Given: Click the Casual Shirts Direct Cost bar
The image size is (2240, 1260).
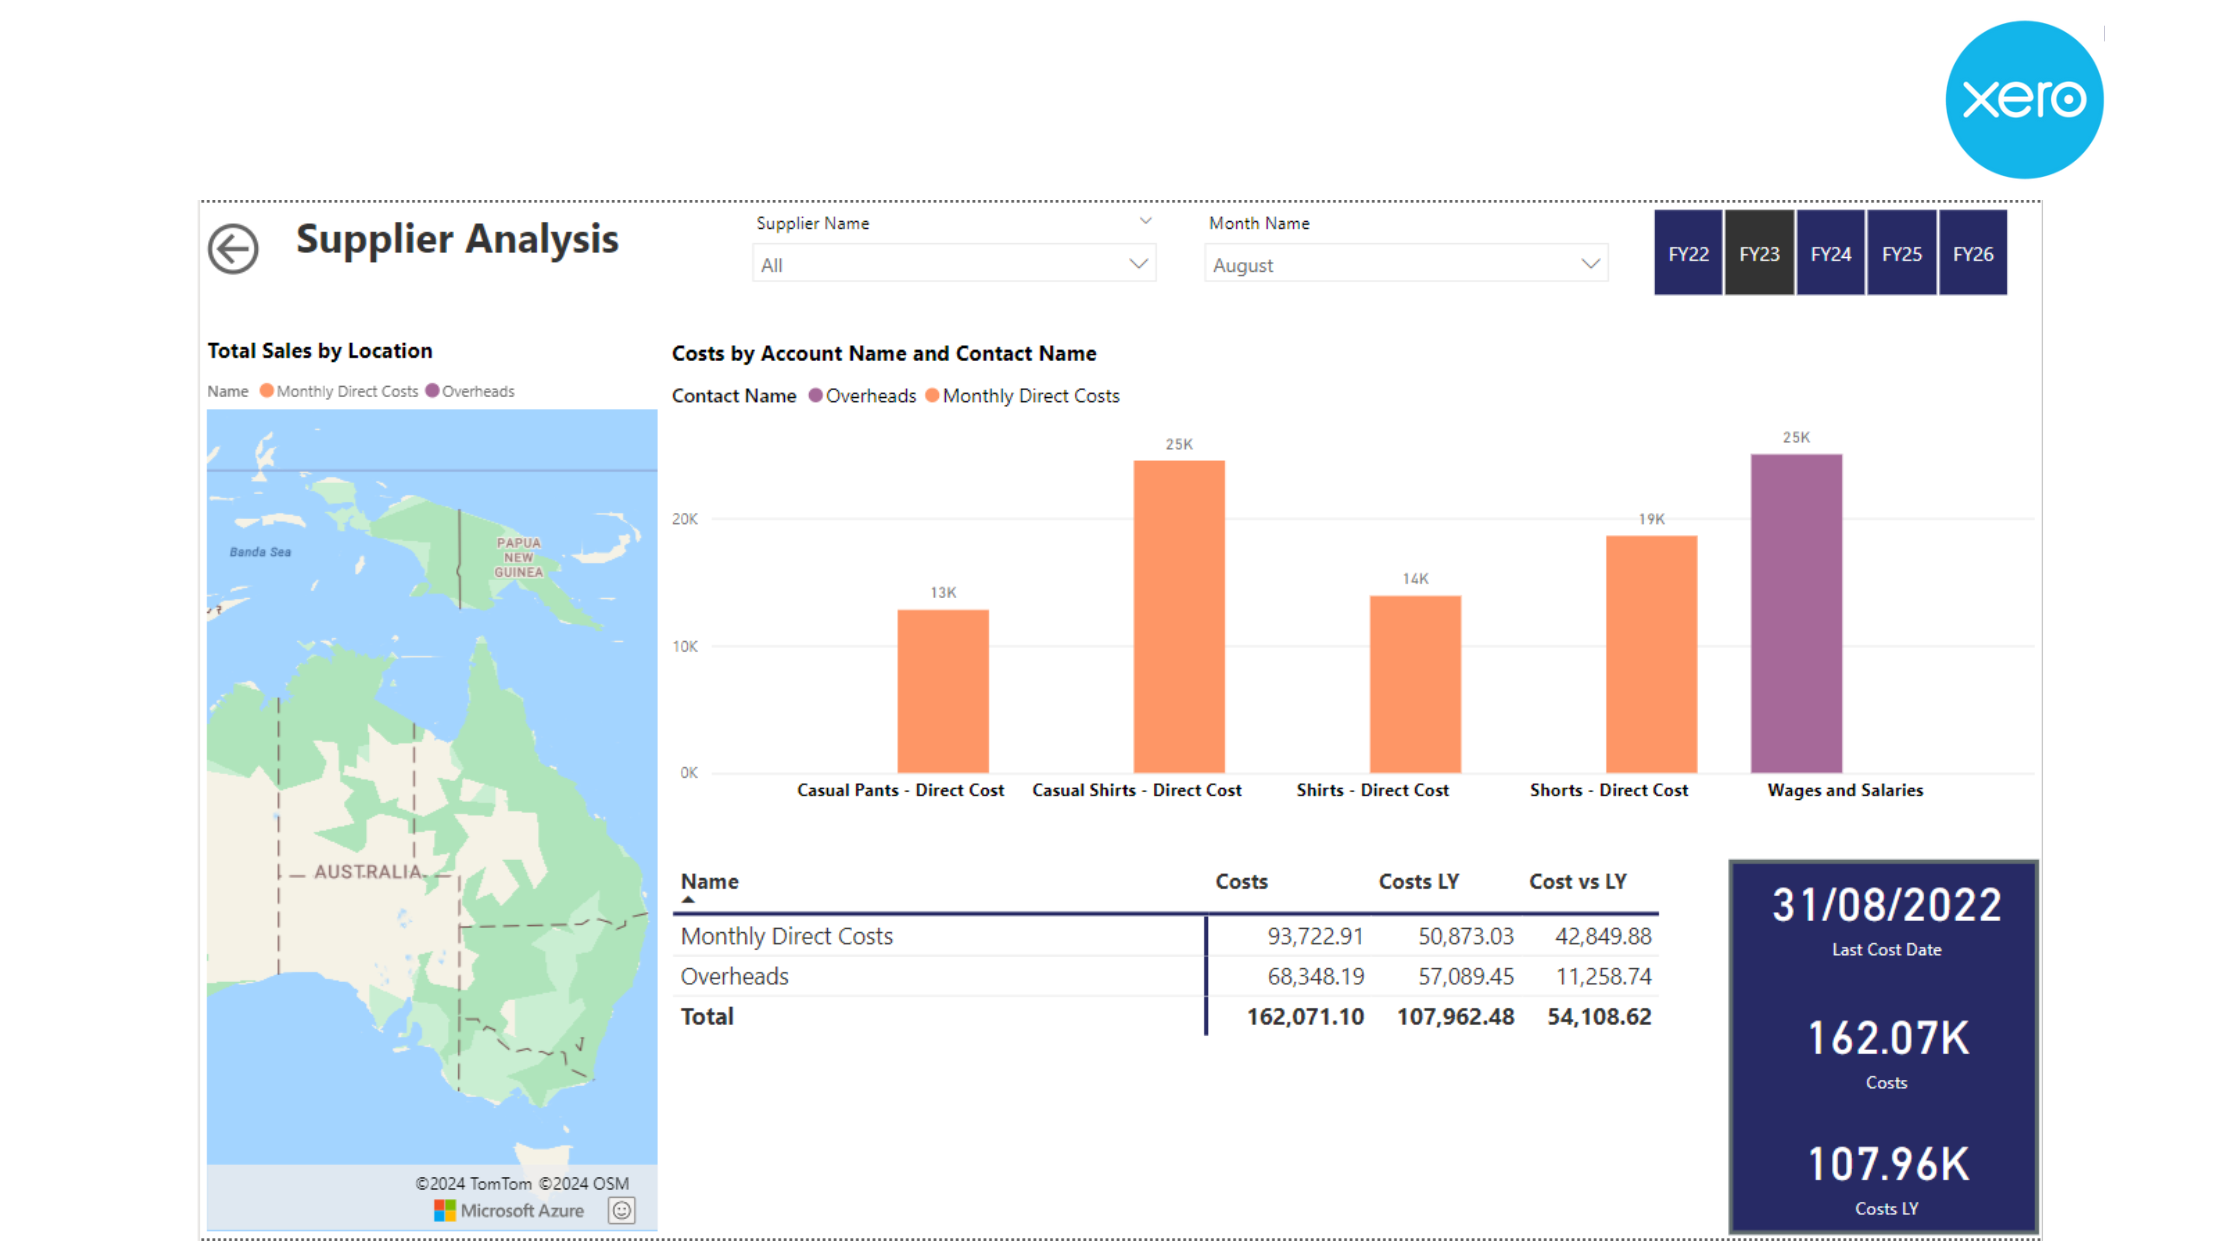Looking at the screenshot, I should point(1179,617).
